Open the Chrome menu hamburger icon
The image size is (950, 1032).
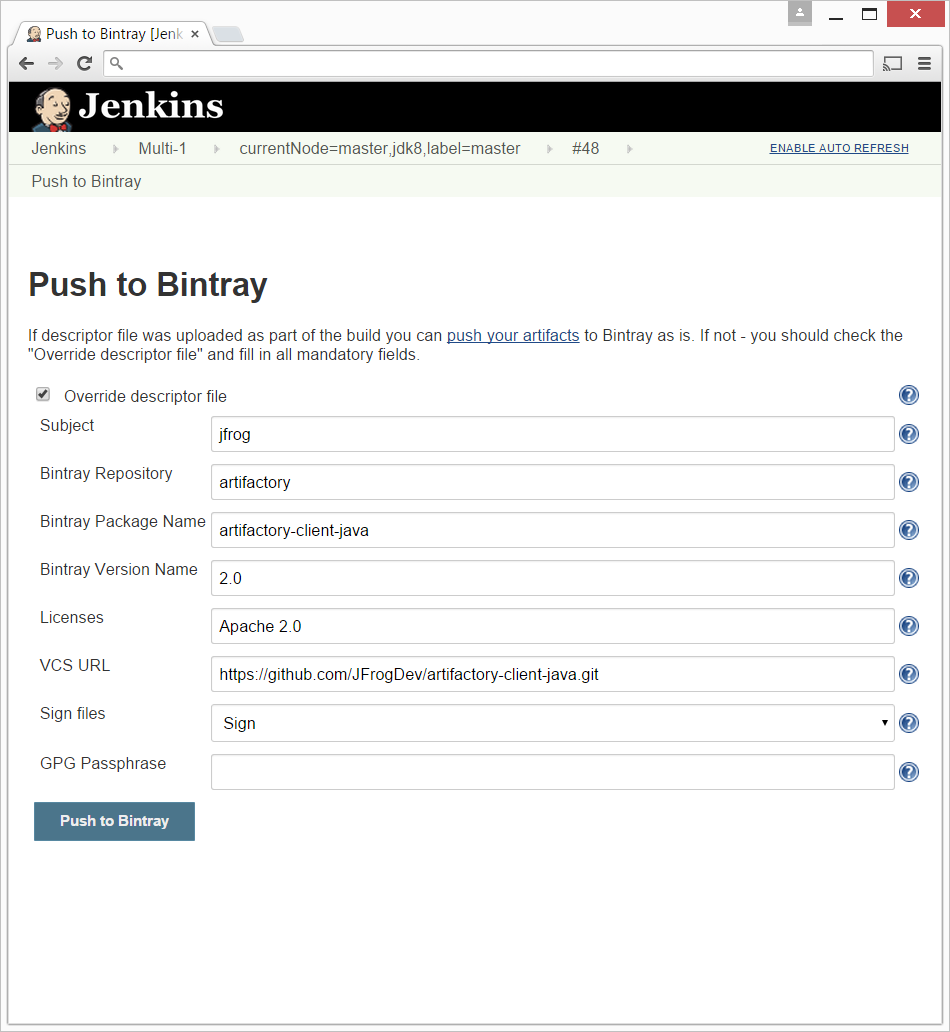tap(924, 64)
